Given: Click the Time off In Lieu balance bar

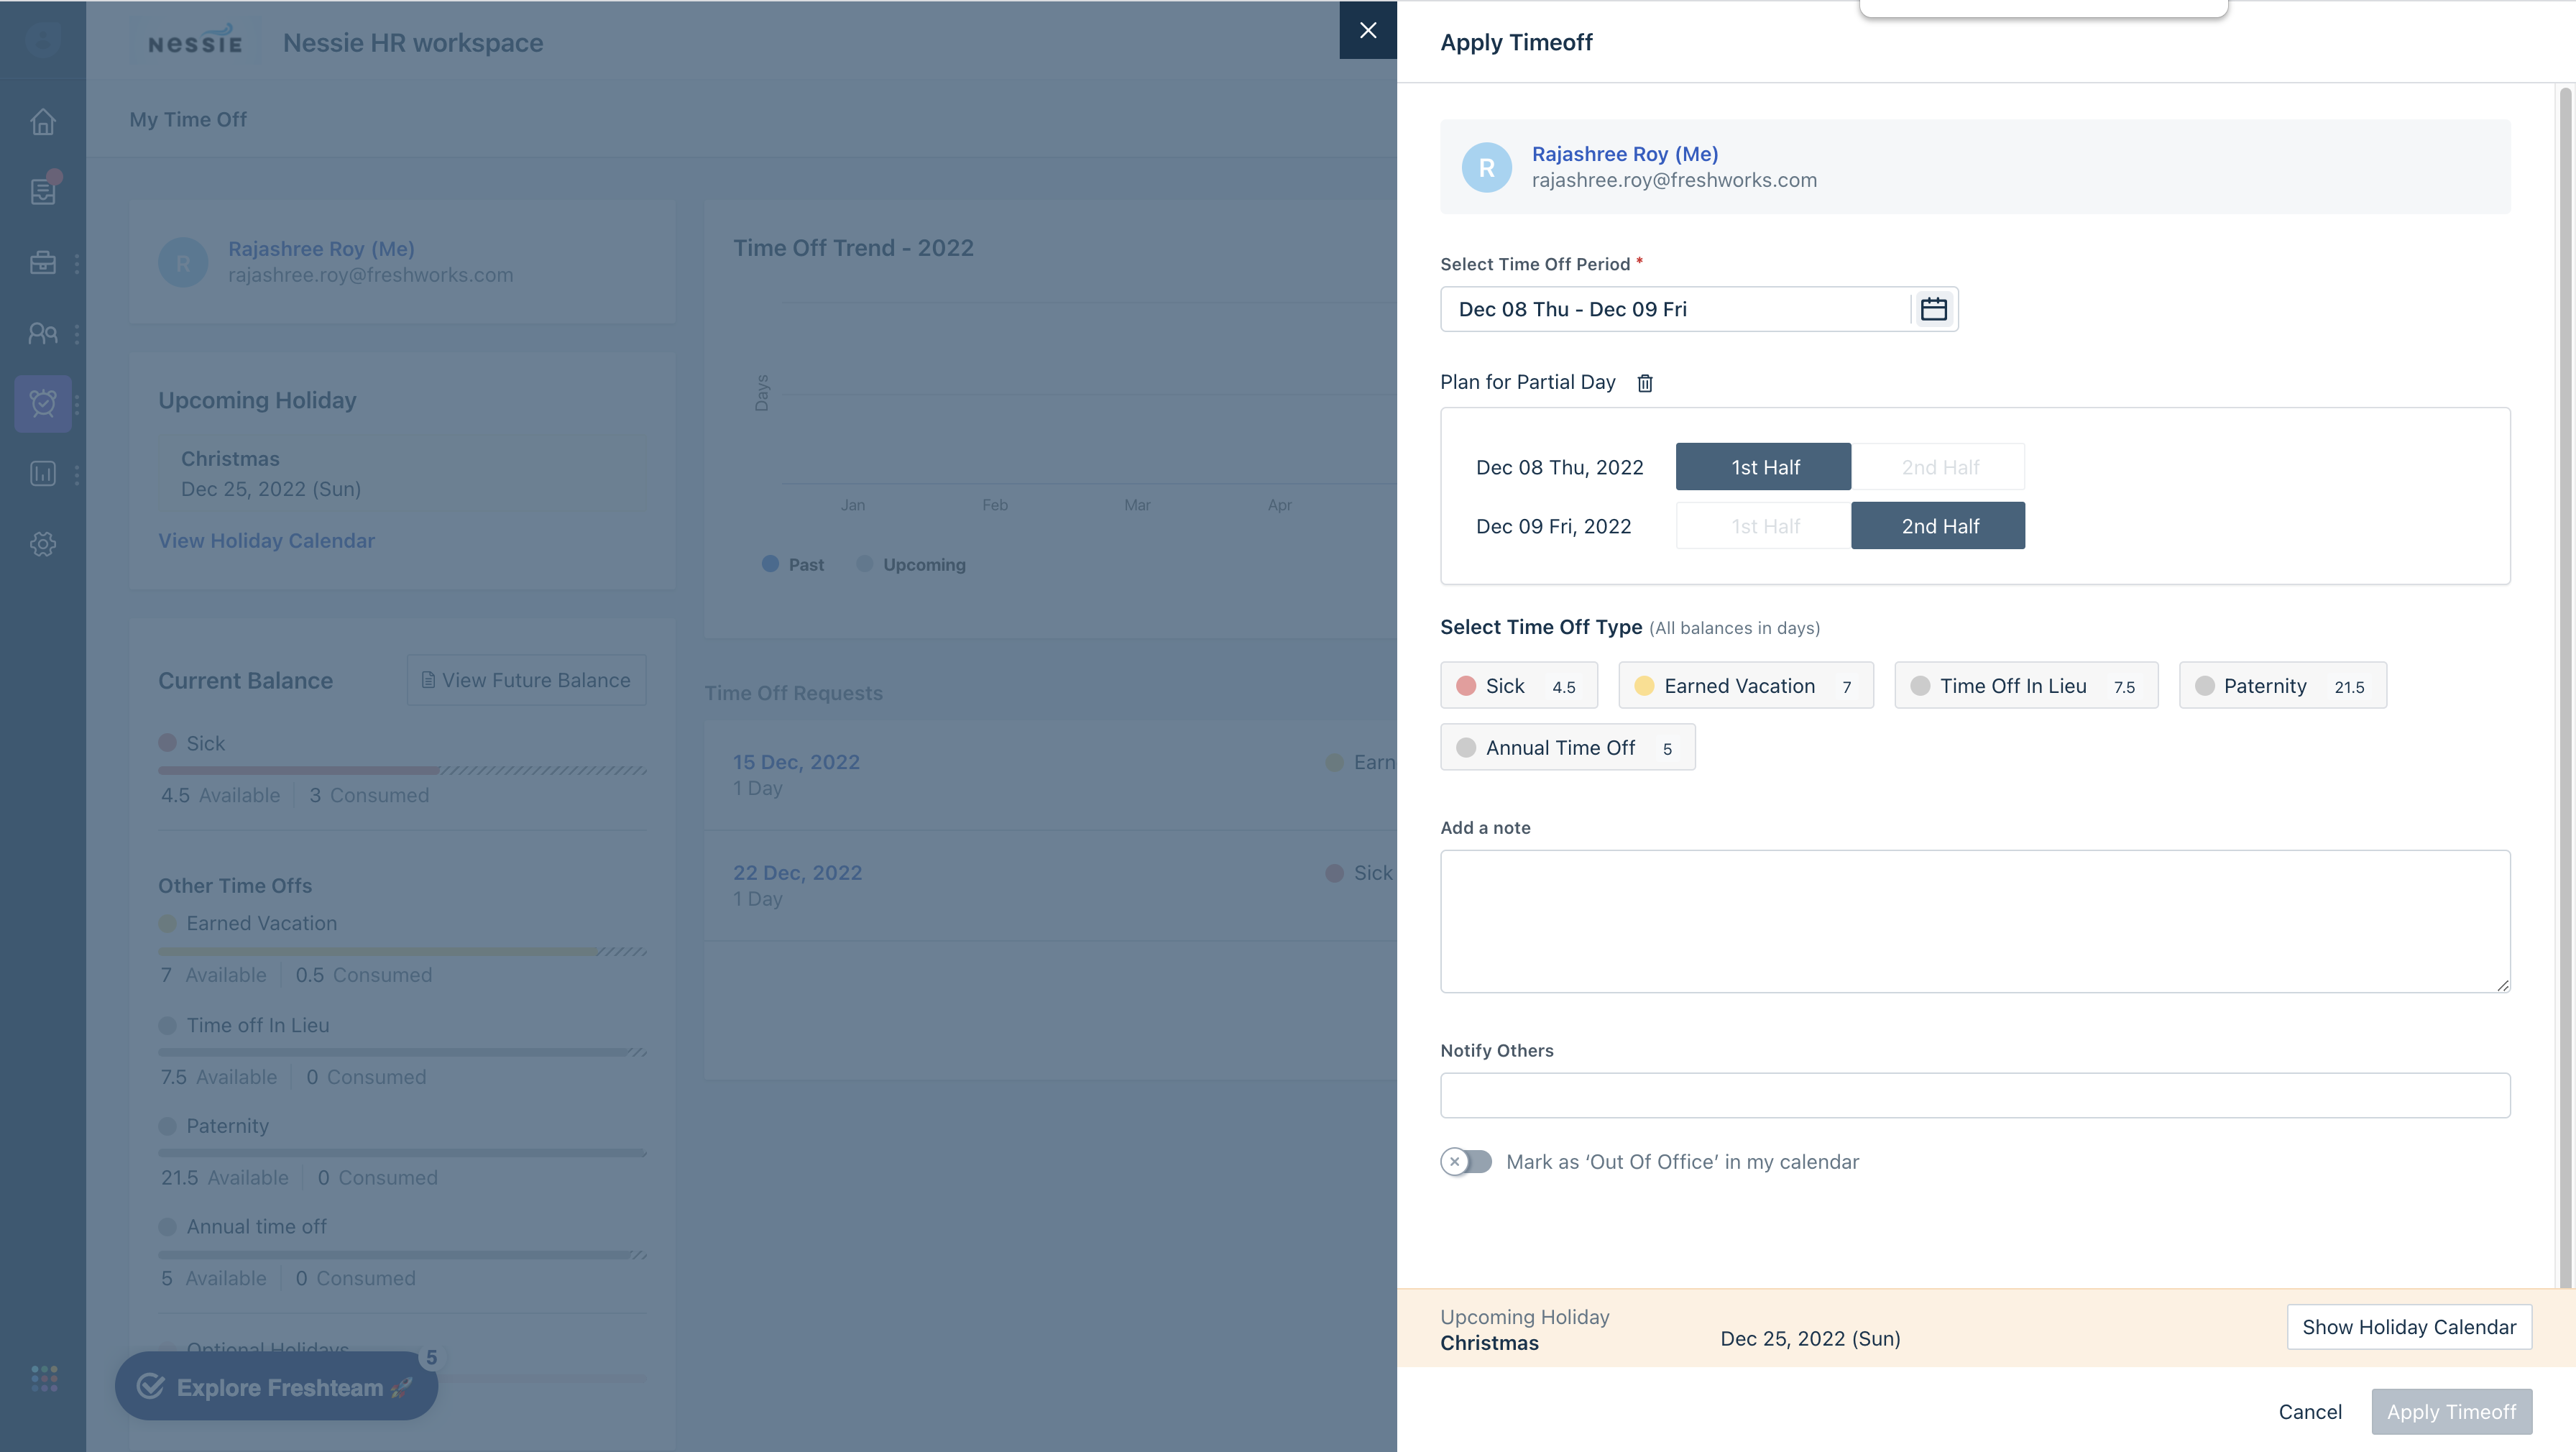Looking at the screenshot, I should tap(402, 1052).
